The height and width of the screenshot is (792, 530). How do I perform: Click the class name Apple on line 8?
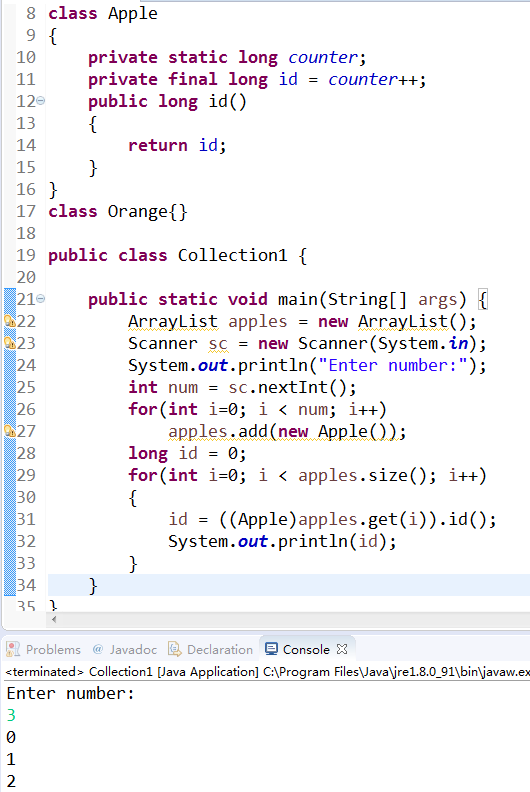click(x=133, y=14)
